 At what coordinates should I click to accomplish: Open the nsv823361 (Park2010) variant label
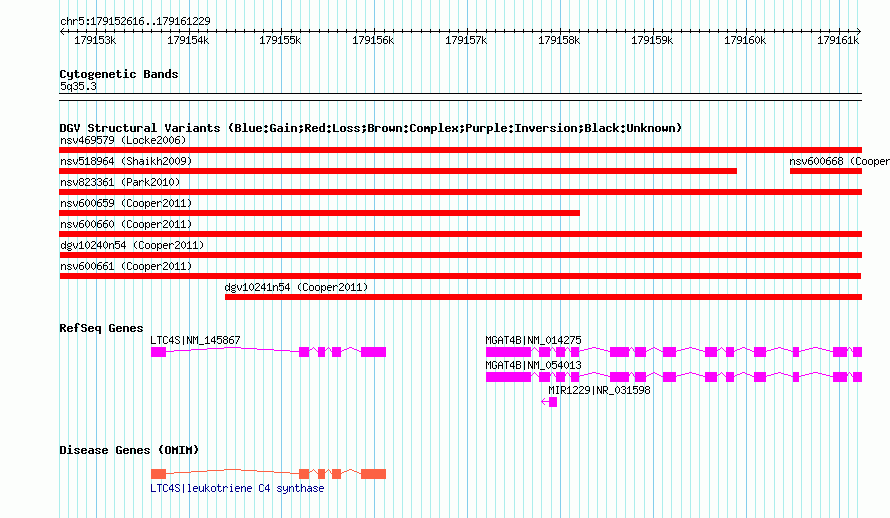120,182
